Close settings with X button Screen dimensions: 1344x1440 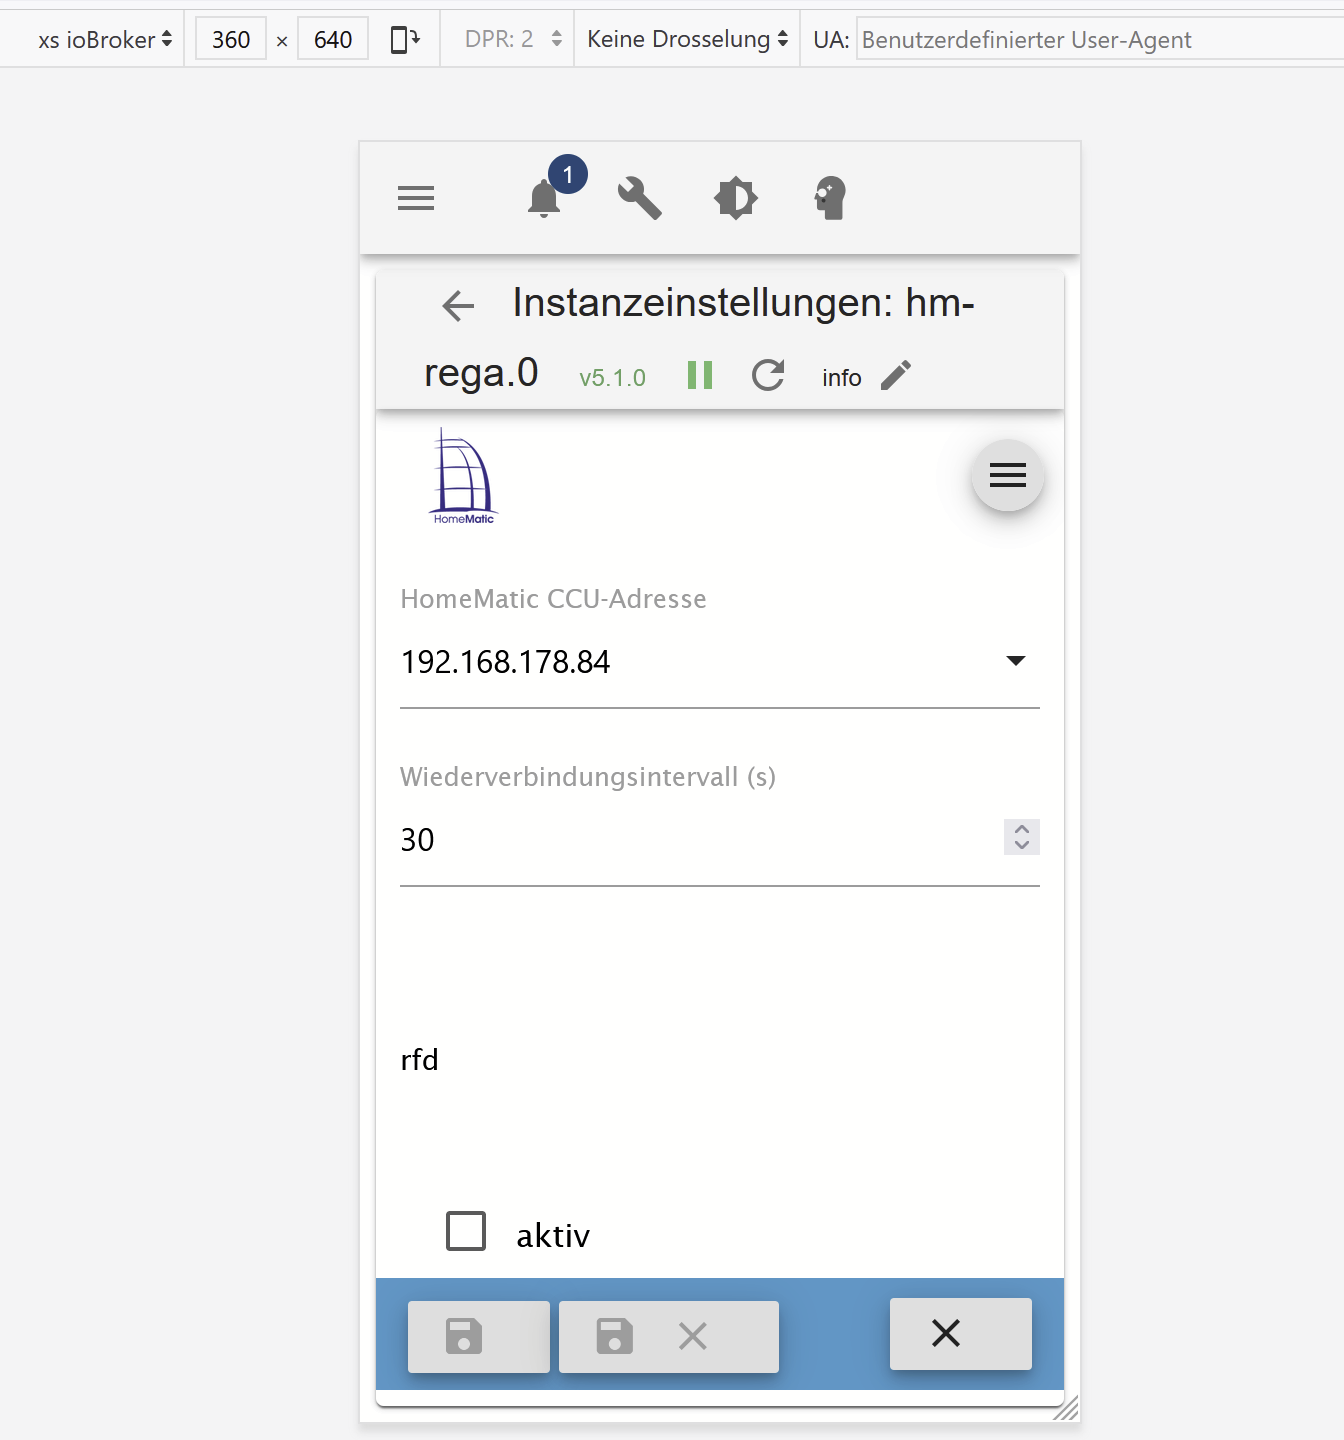961,1333
